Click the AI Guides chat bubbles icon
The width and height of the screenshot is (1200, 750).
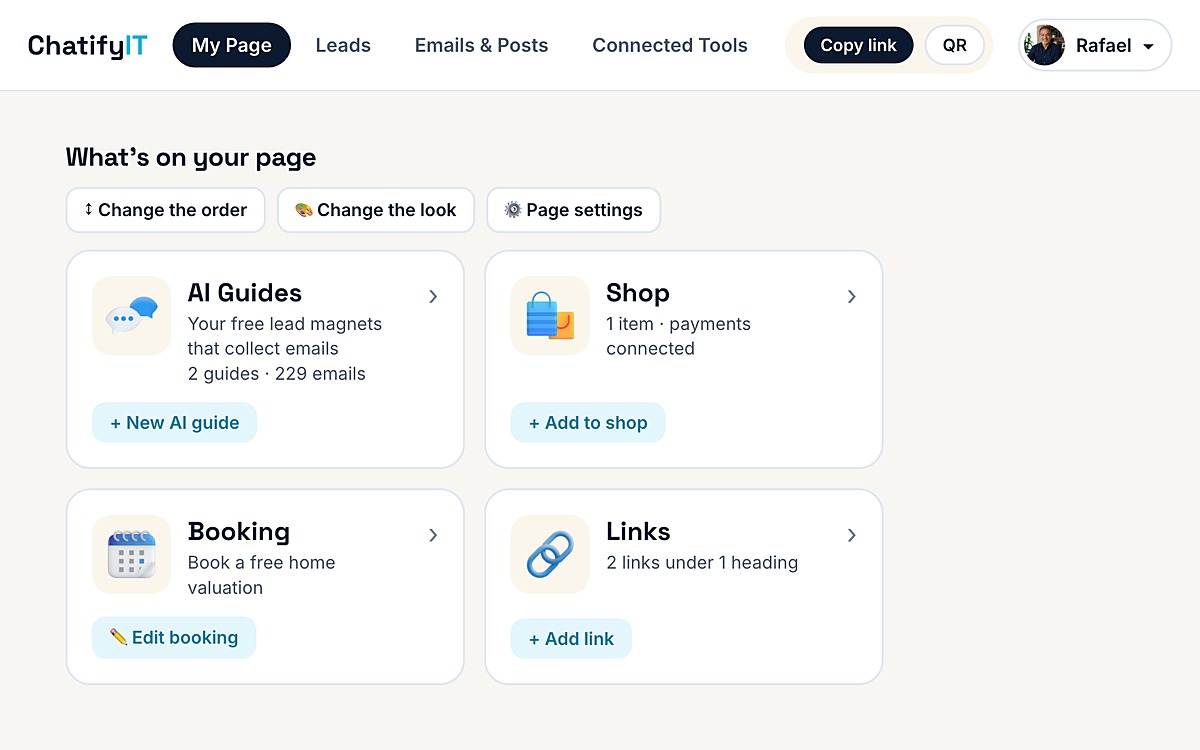point(131,315)
